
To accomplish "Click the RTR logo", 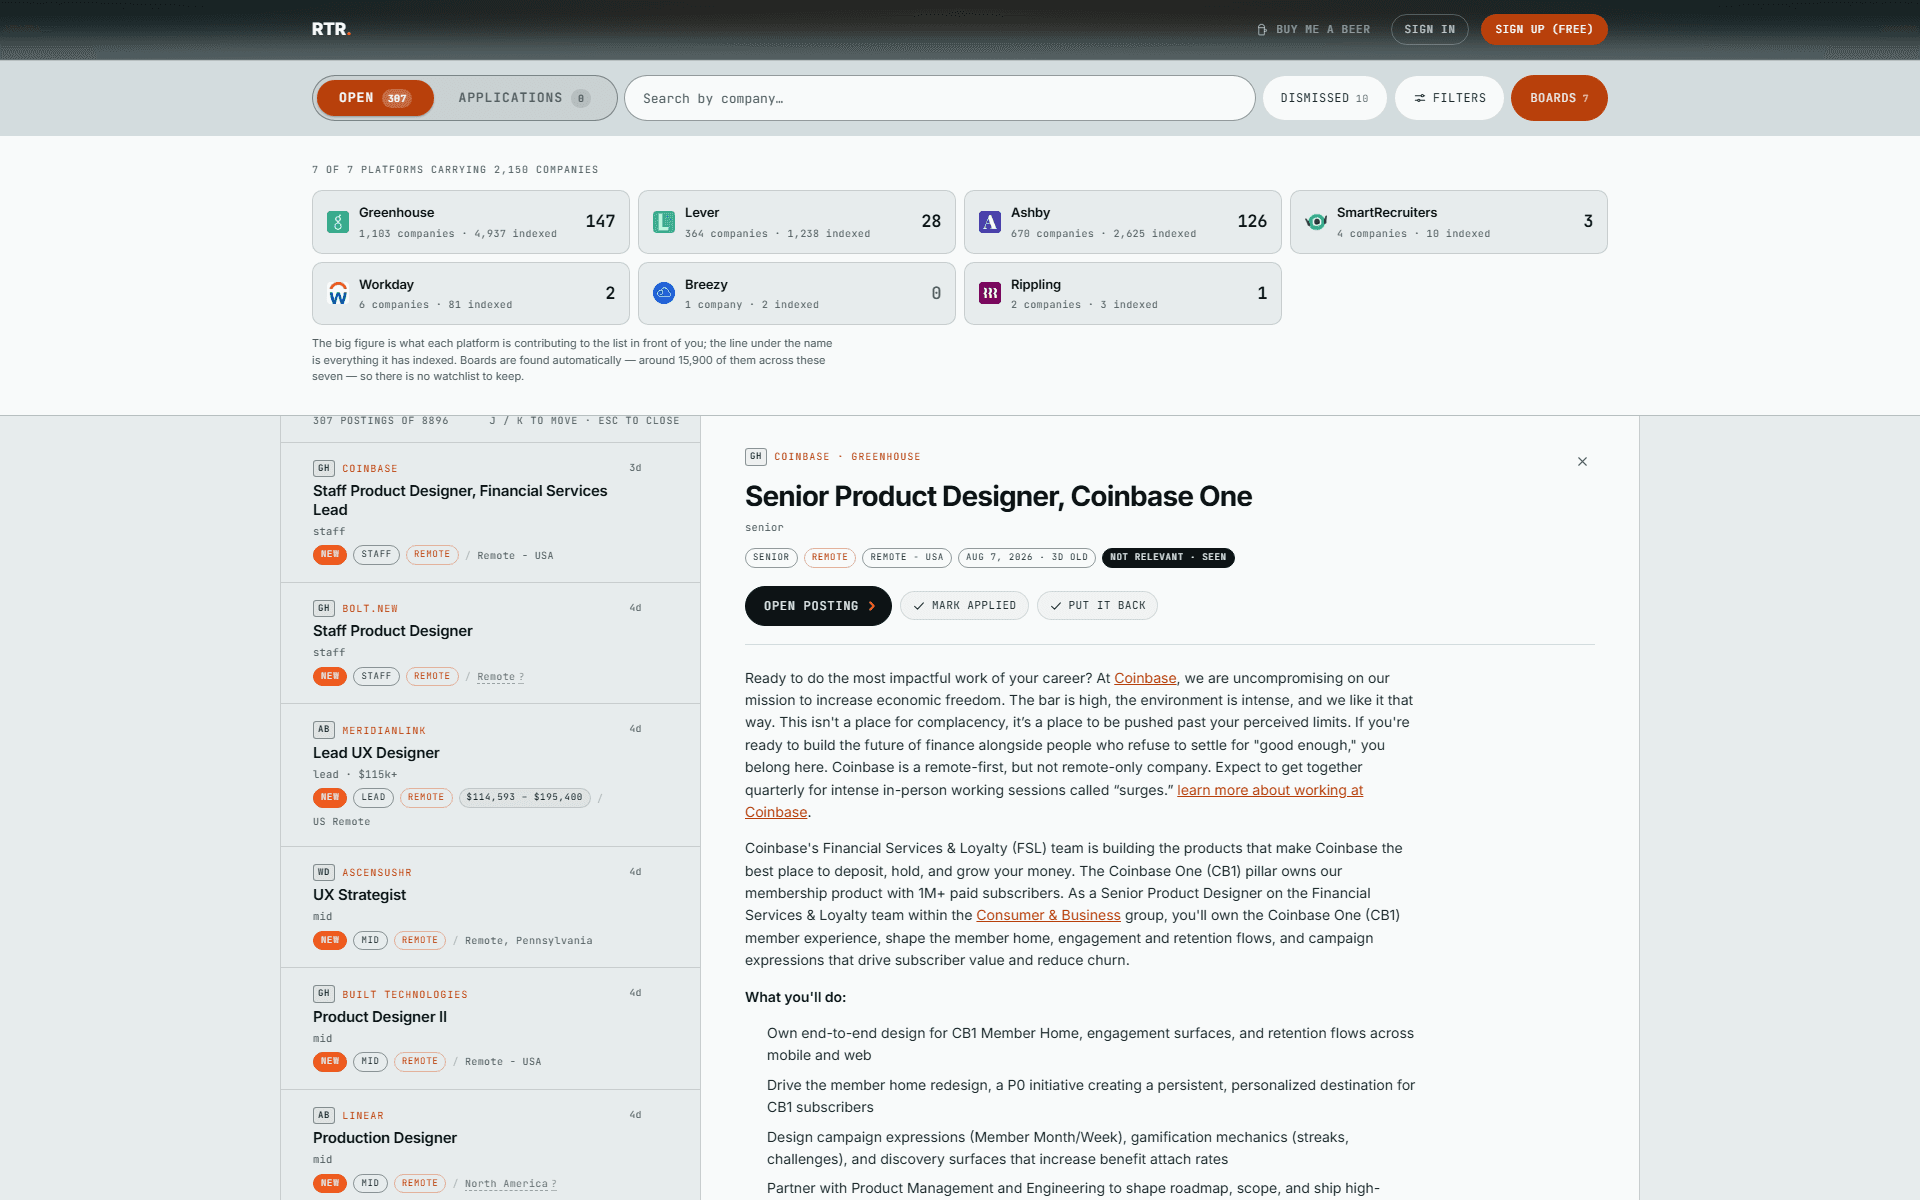I will pyautogui.click(x=331, y=29).
